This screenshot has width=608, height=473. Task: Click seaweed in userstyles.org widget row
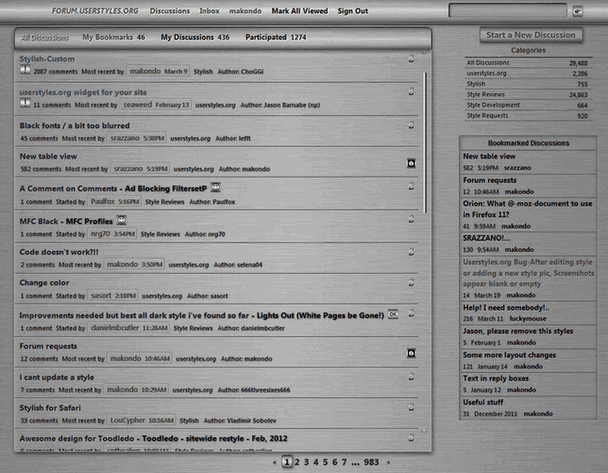137,105
